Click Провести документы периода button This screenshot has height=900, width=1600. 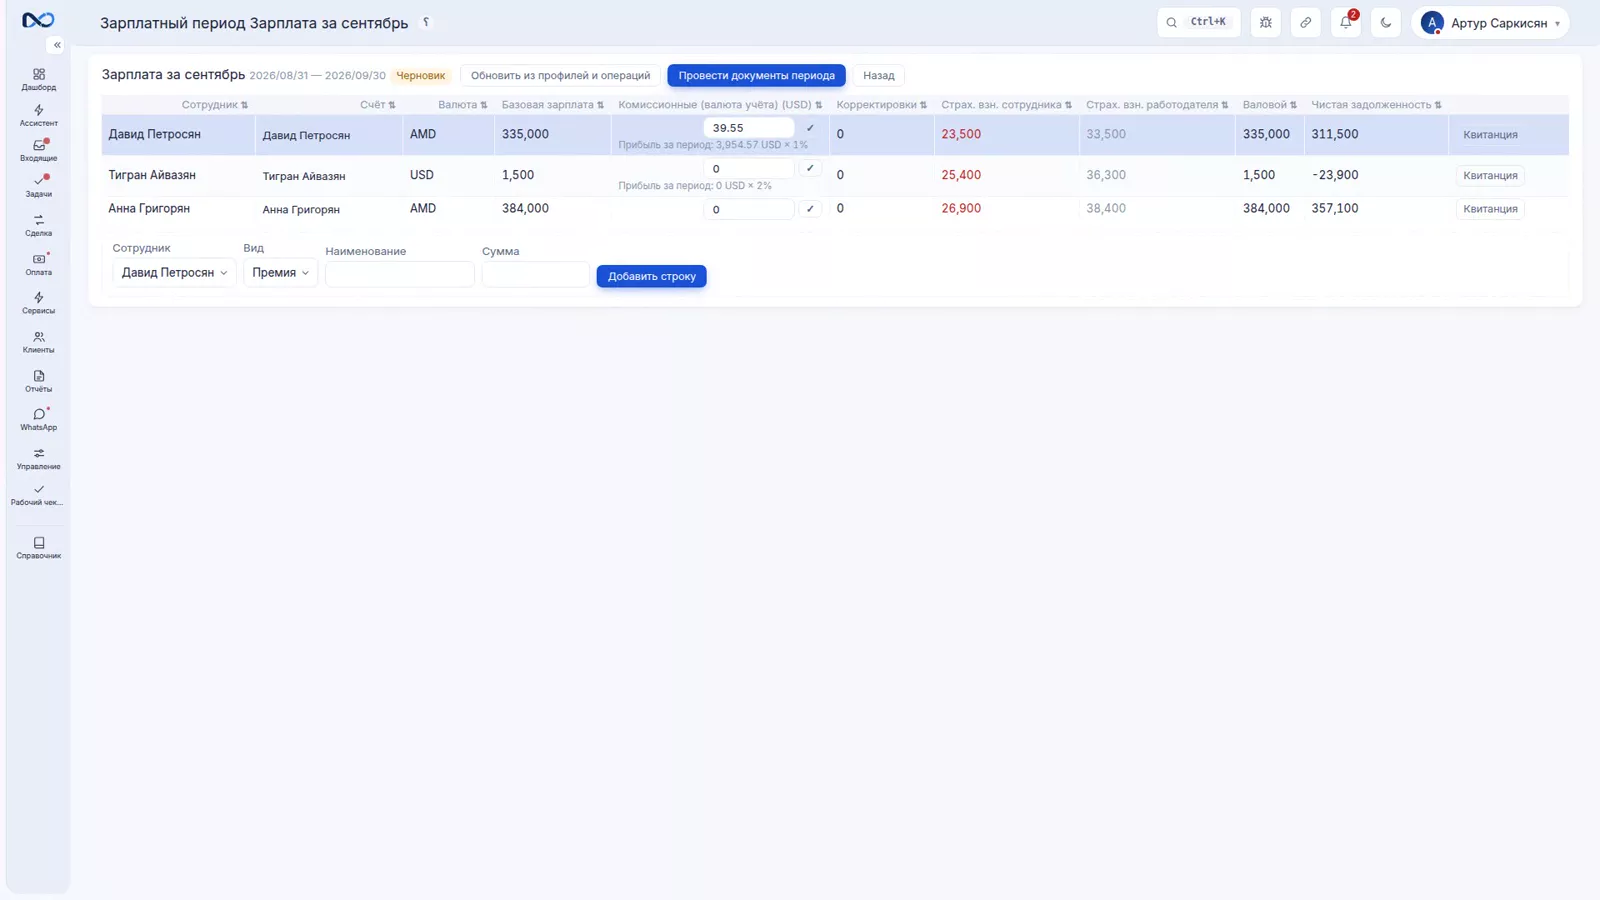[x=756, y=76]
